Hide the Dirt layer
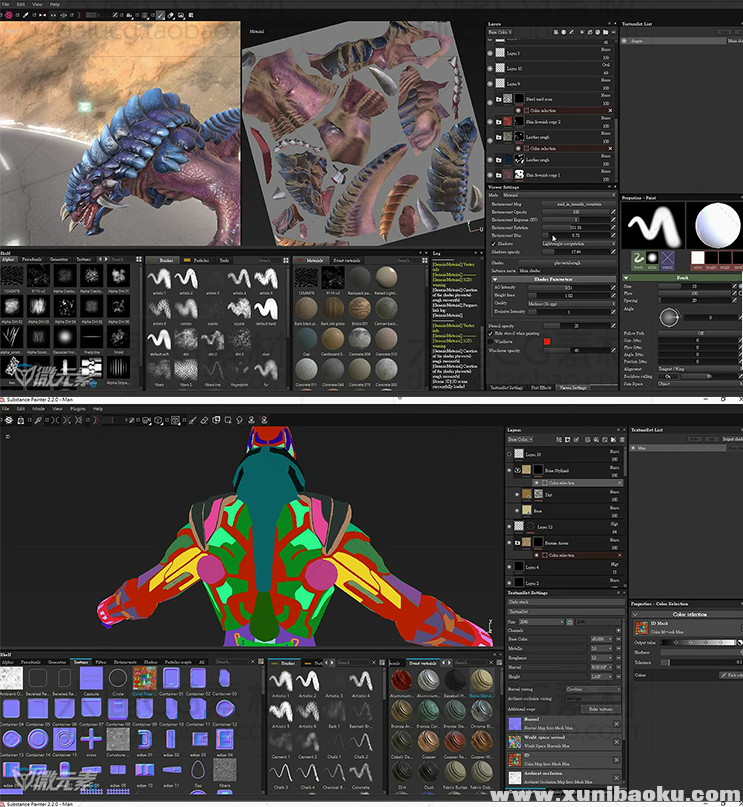 517,493
